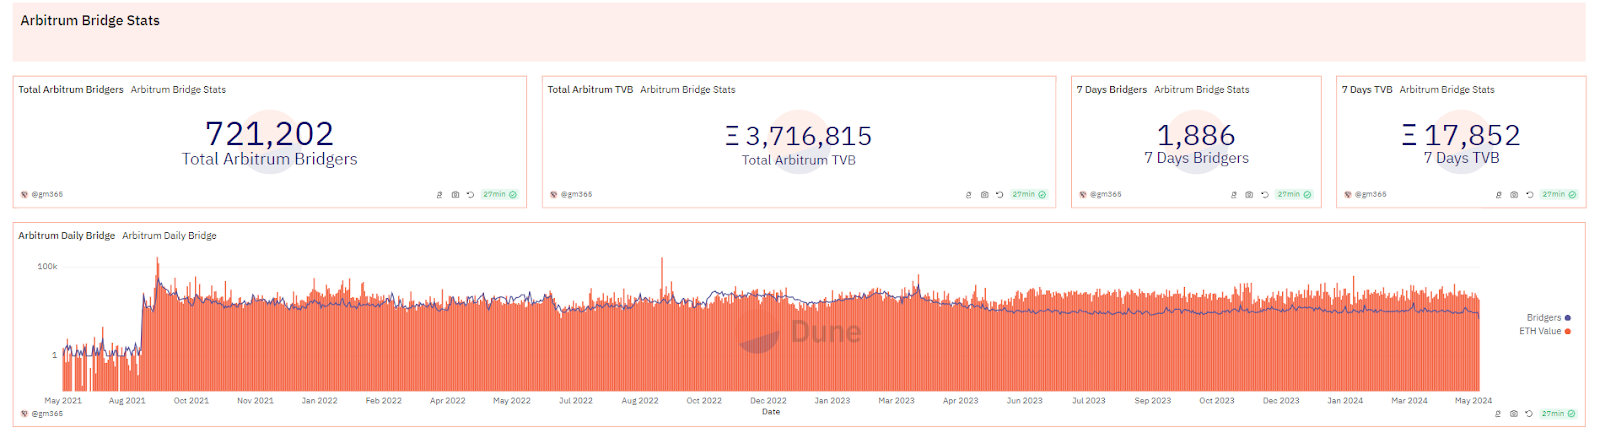The image size is (1600, 433).
Task: Open @gm365 profile in Total Arbitrum TVB card
Action: click(x=576, y=195)
